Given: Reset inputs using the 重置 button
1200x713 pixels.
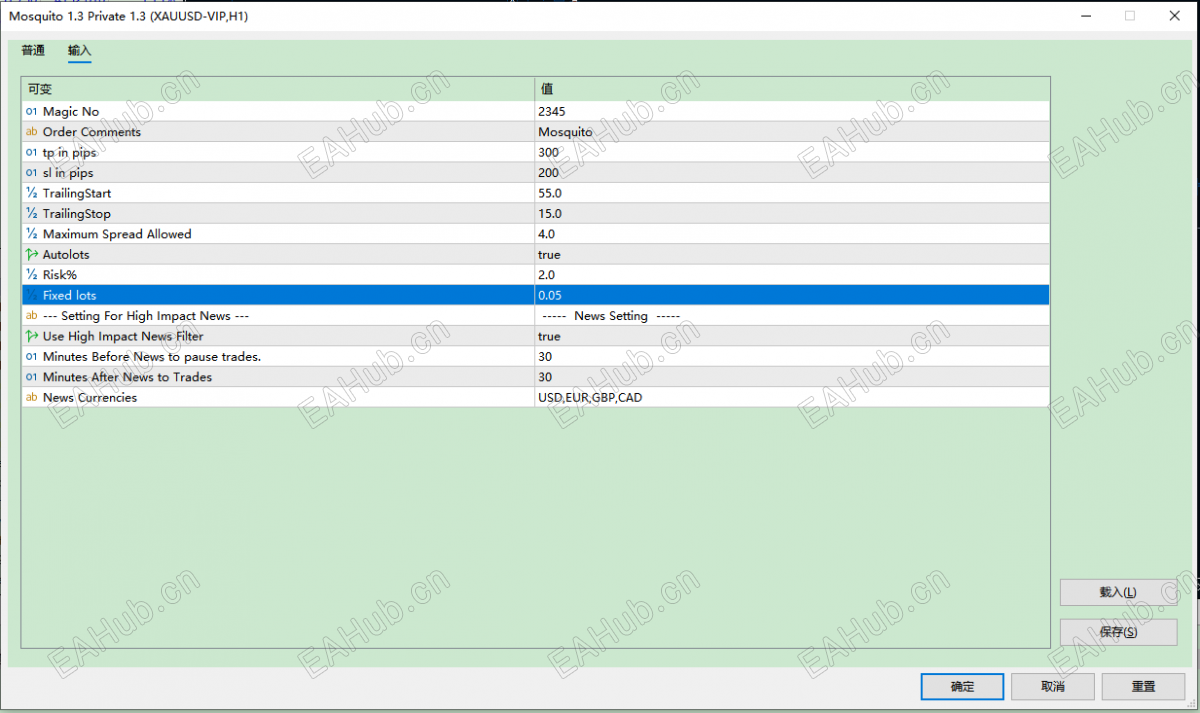Looking at the screenshot, I should (x=1143, y=687).
